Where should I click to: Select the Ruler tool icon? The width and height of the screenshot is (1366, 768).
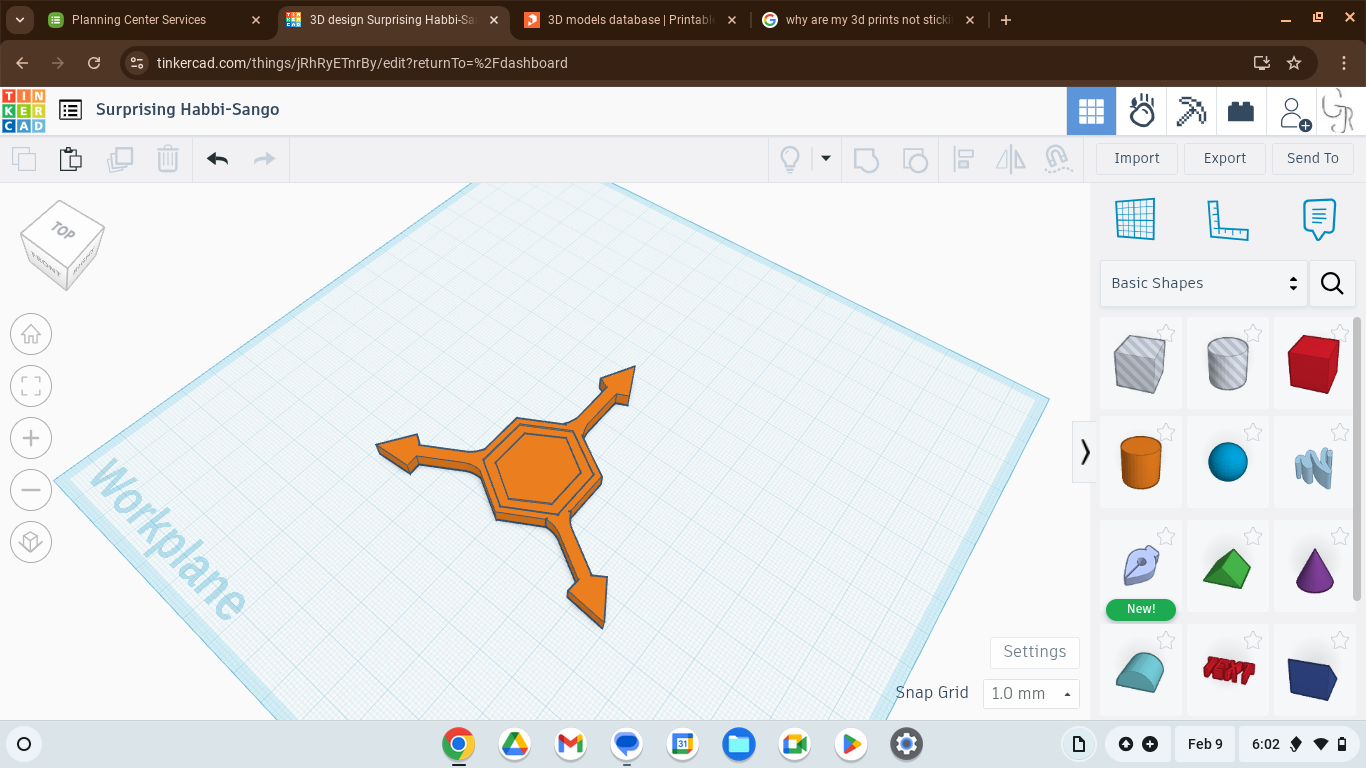point(1228,220)
